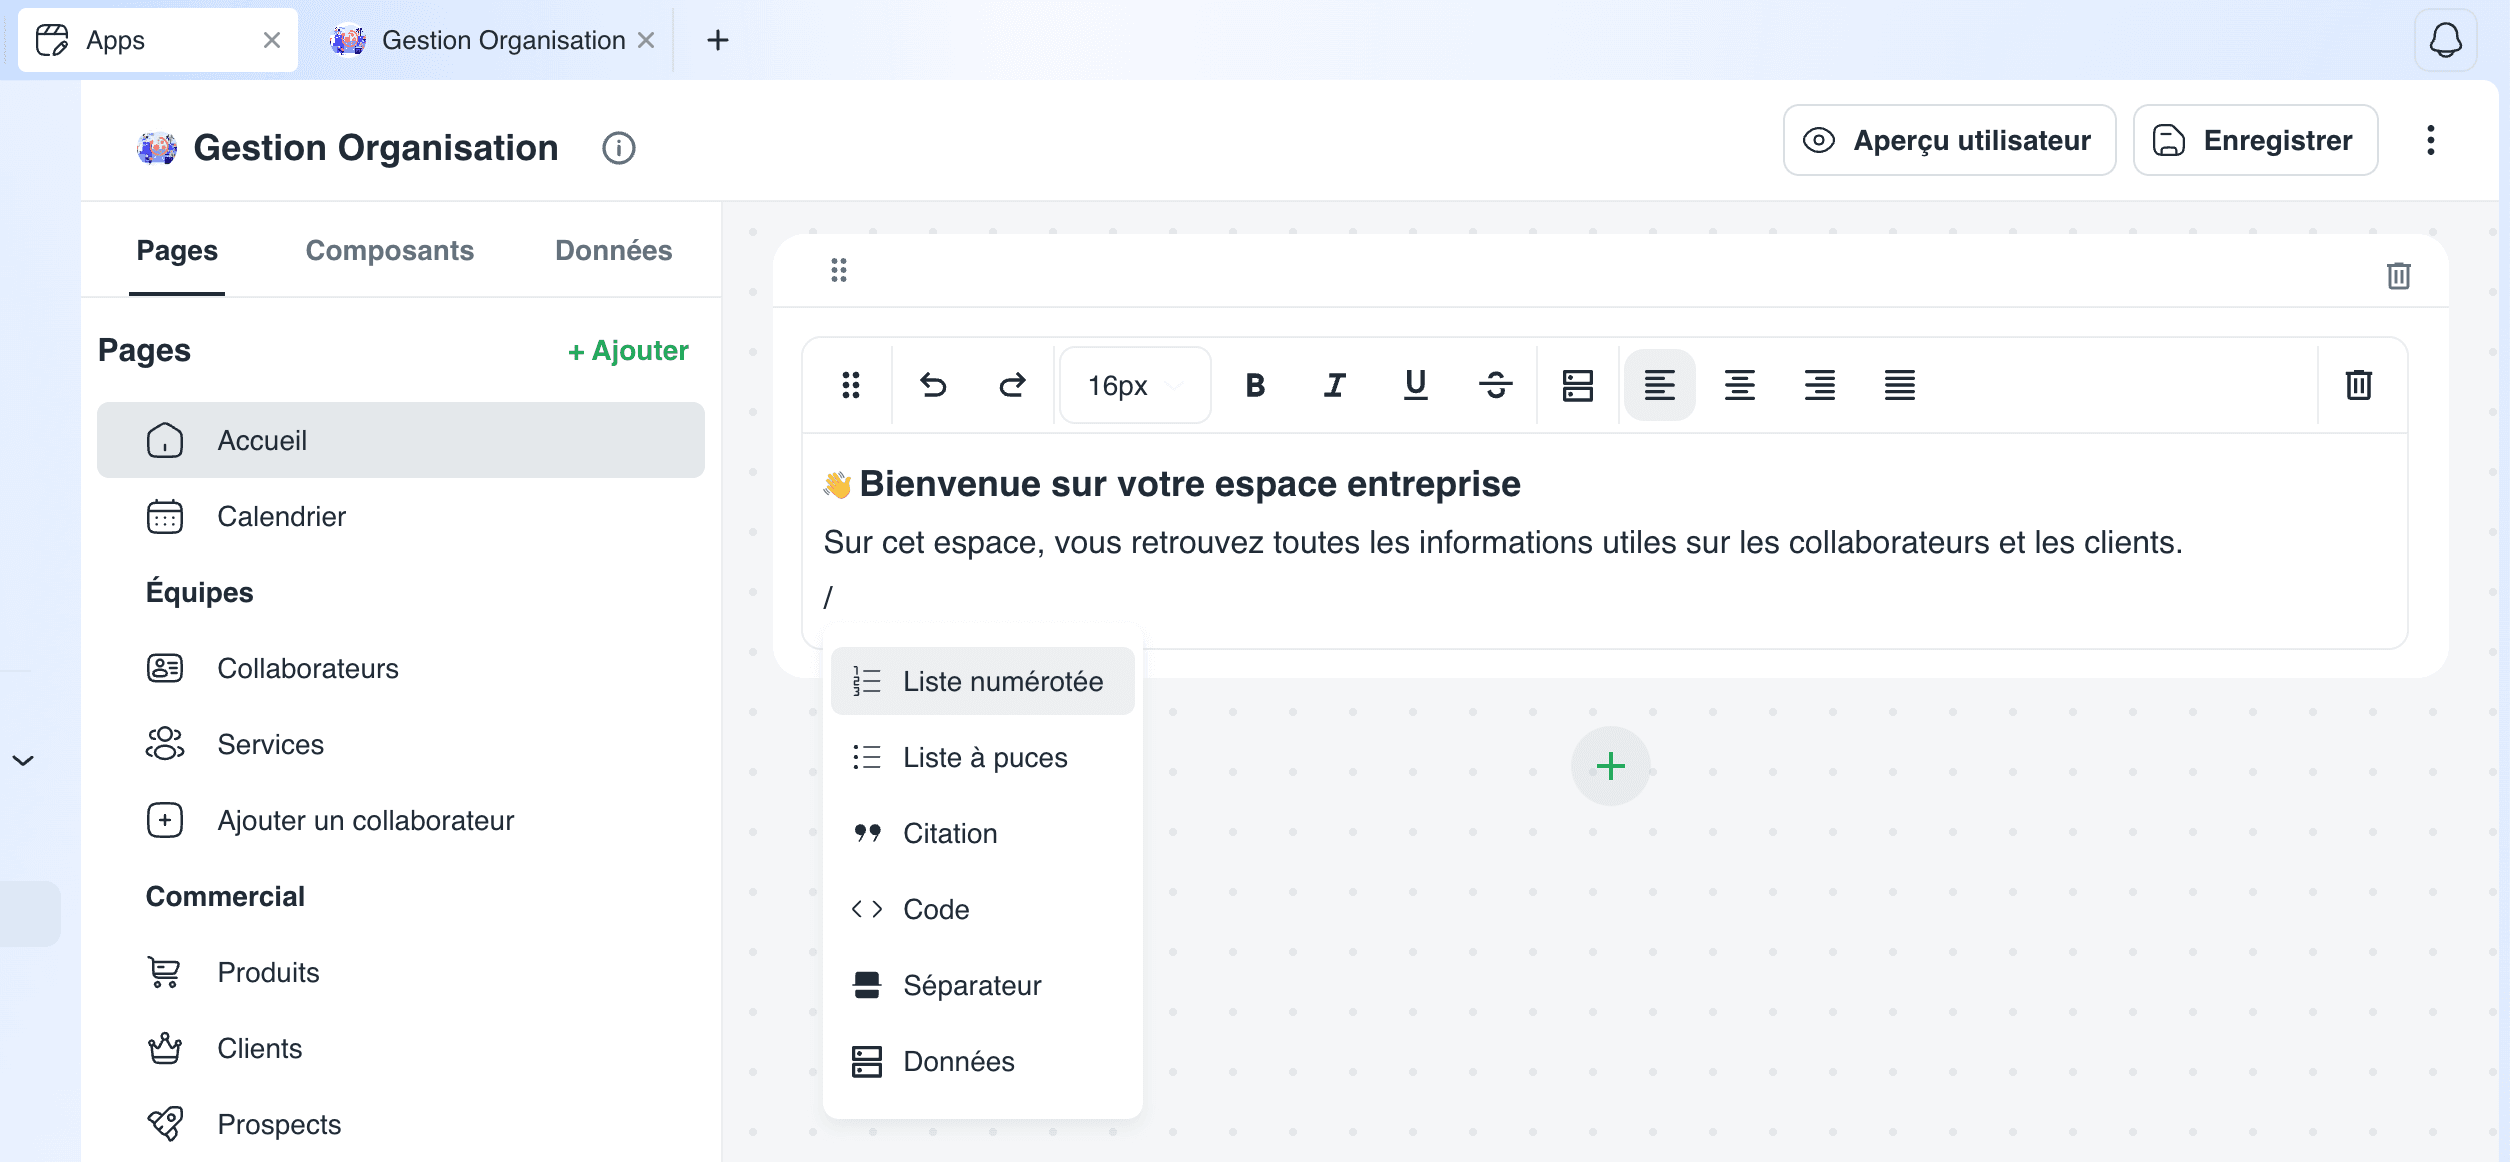Show info about Gestion Organisation
Screen dimensions: 2510x1162
(x=619, y=148)
